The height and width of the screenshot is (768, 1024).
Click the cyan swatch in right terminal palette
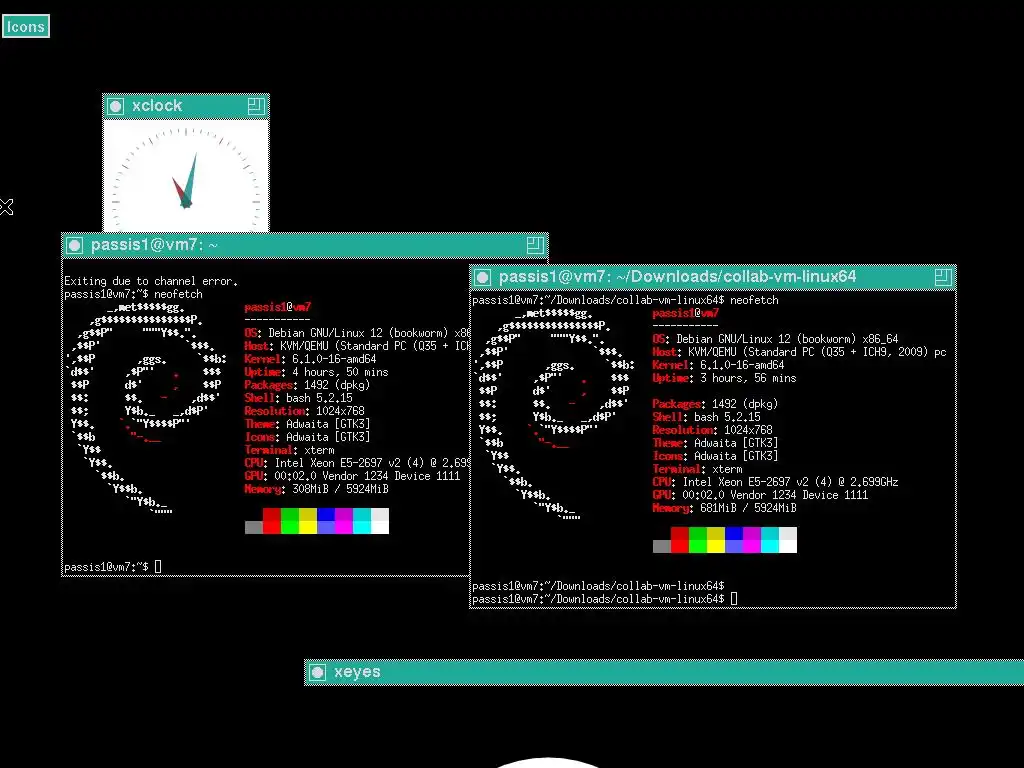(770, 540)
